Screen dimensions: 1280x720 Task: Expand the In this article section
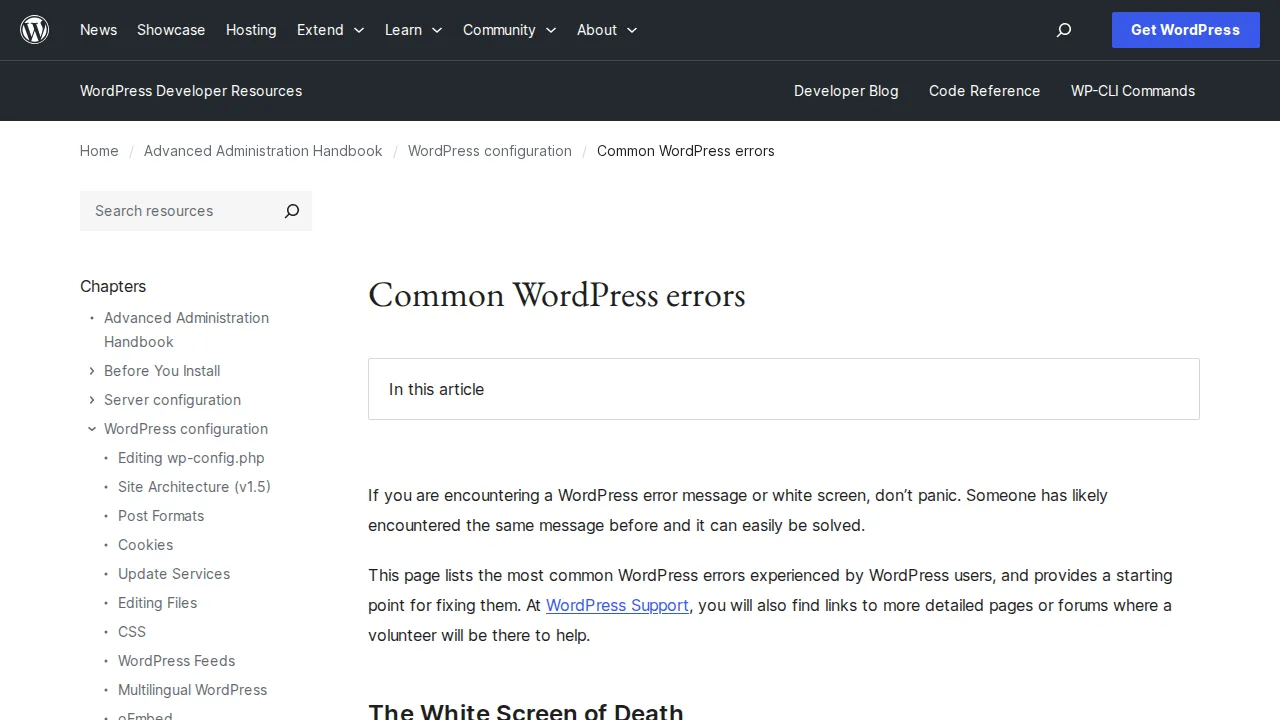click(784, 389)
